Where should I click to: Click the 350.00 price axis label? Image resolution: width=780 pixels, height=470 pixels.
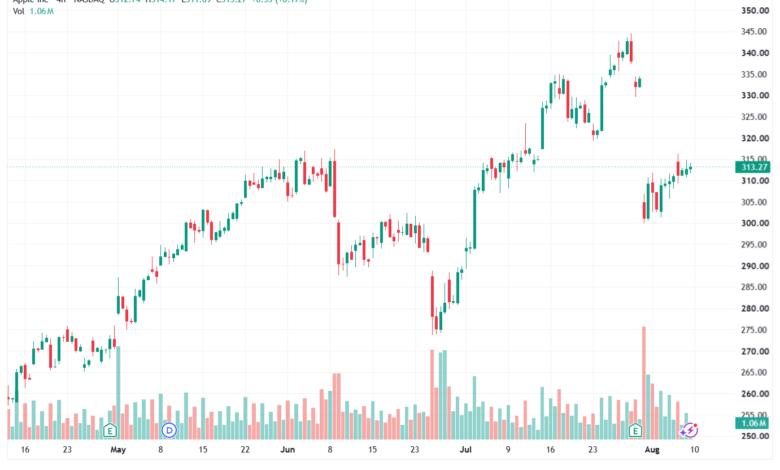click(x=755, y=10)
